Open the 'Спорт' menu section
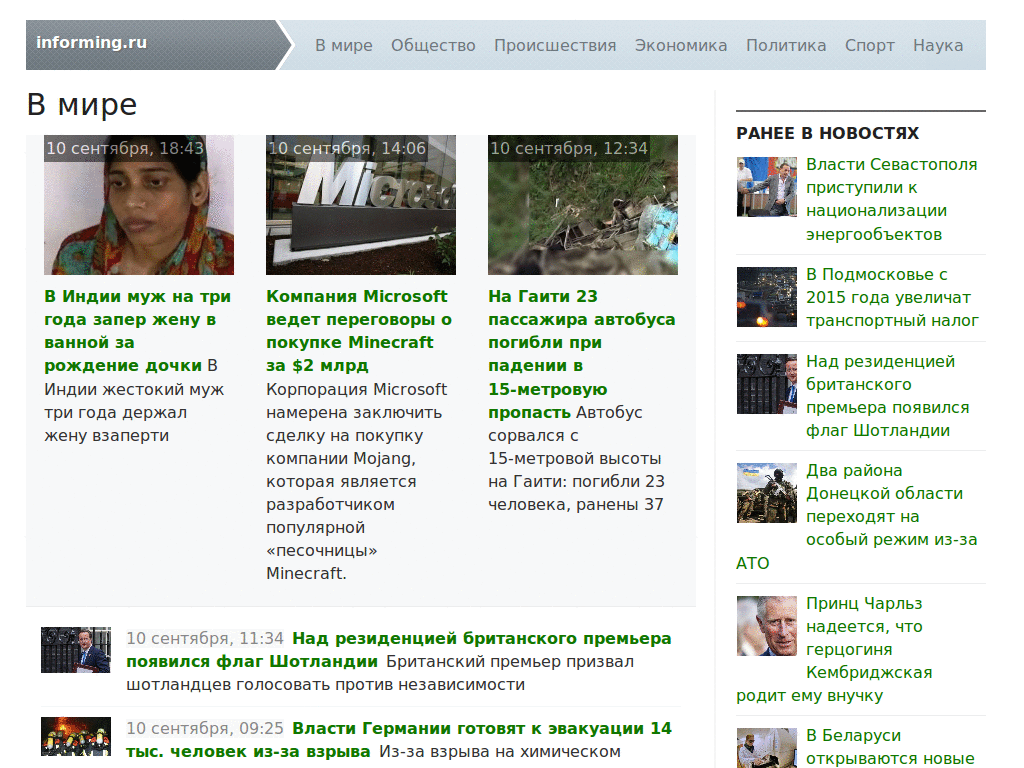1024x768 pixels. pos(870,46)
